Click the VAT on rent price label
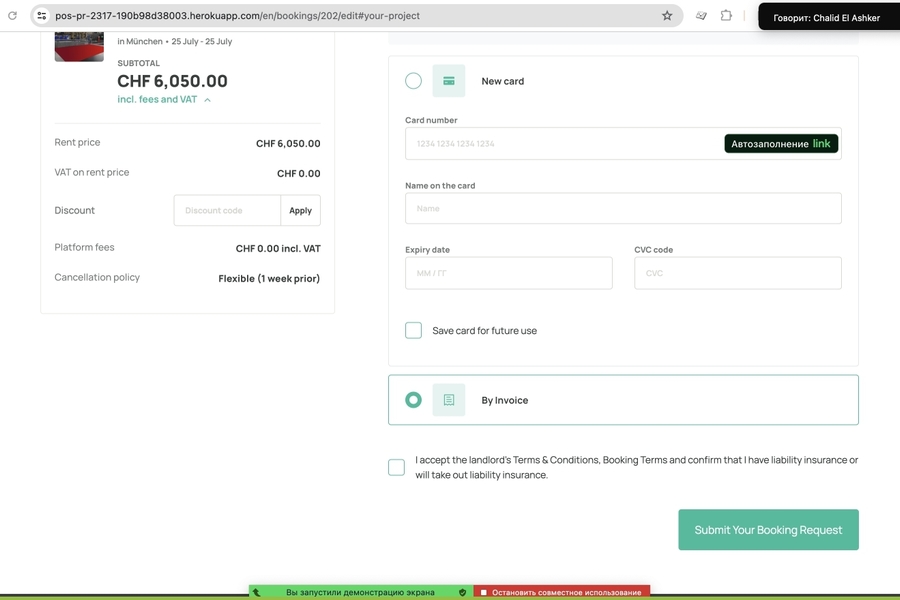900x600 pixels. [x=92, y=172]
